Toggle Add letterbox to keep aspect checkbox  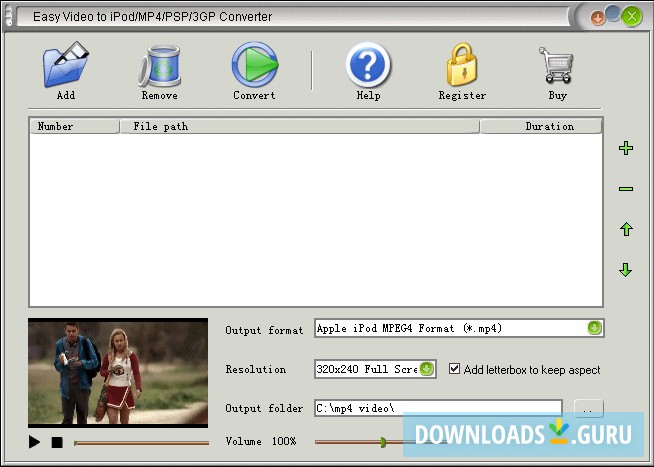point(454,369)
